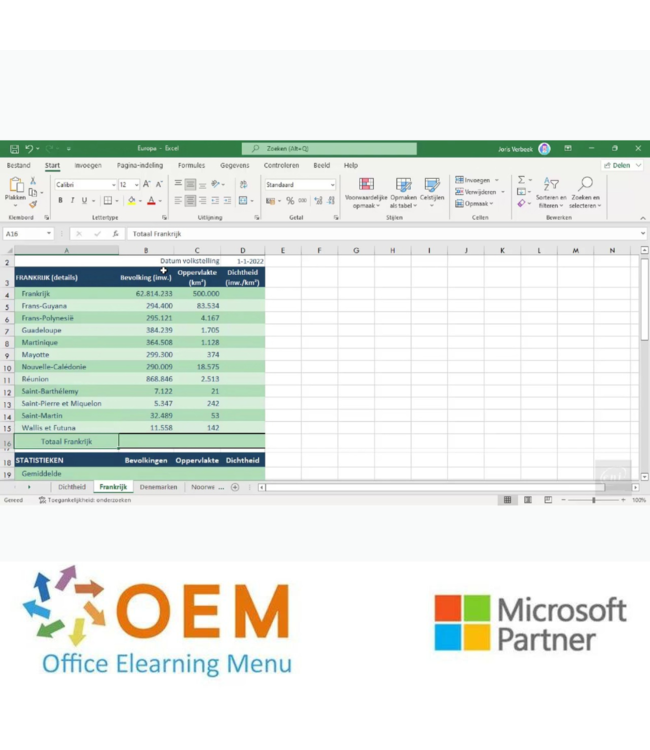Toggle top vertical alignment
This screenshot has height=750, width=650.
tap(178, 184)
